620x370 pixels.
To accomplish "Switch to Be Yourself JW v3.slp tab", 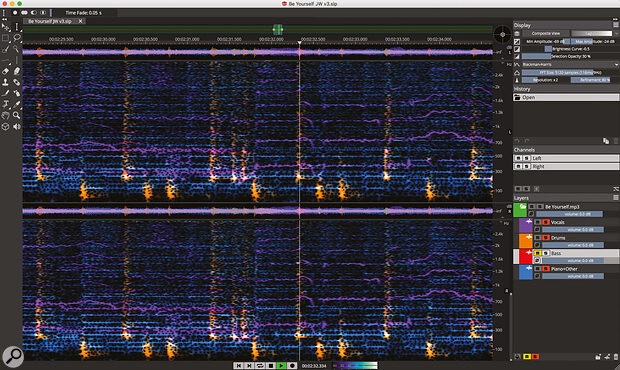I will click(50, 21).
